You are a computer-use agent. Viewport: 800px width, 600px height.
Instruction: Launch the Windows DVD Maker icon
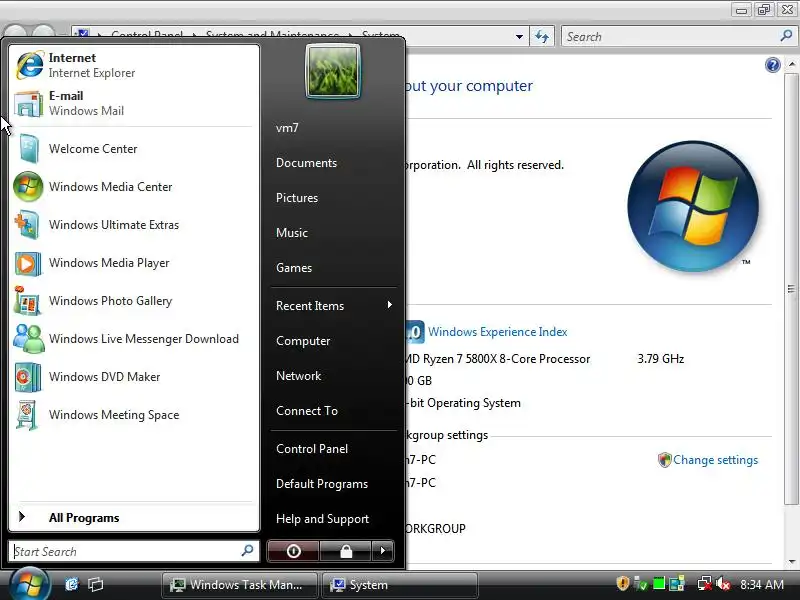28,377
